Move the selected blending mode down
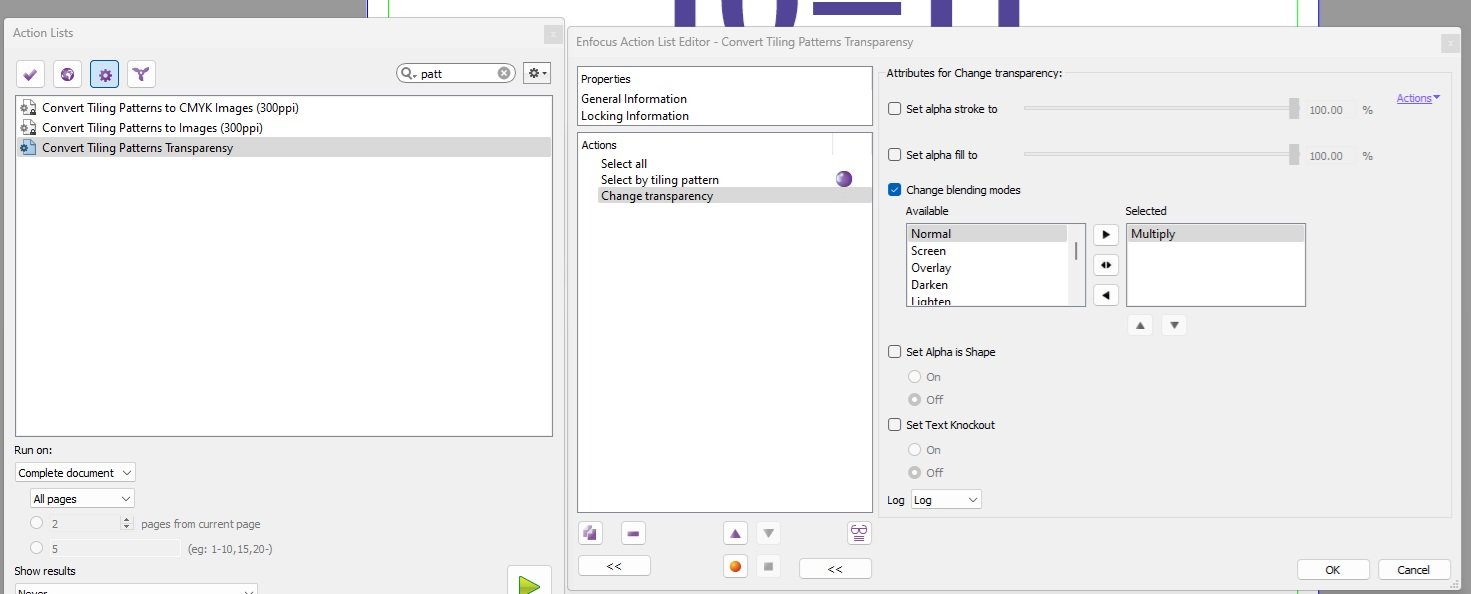This screenshot has width=1471, height=594. 1174,325
